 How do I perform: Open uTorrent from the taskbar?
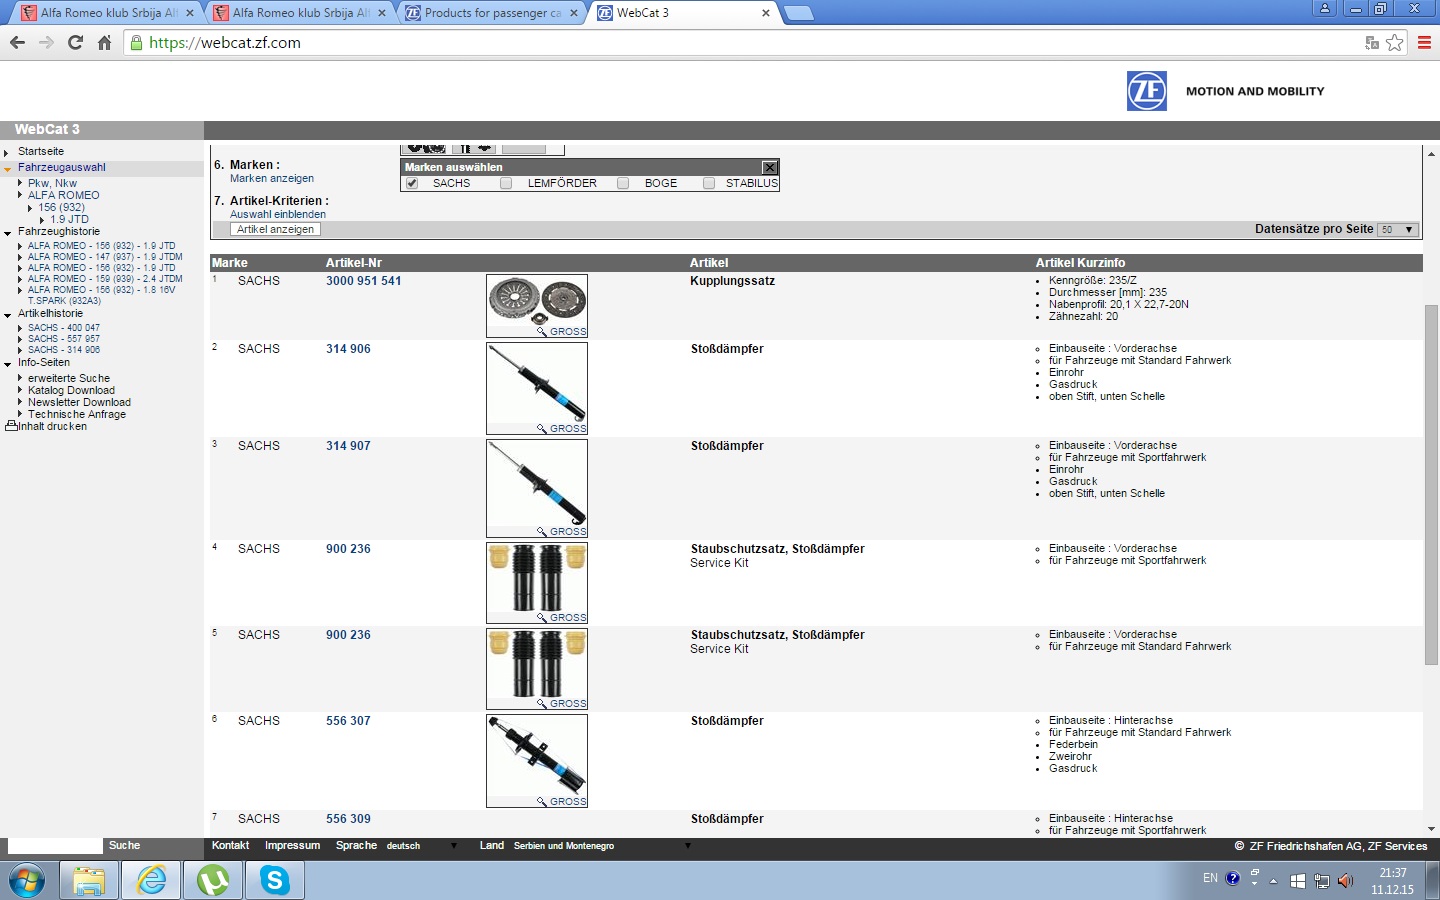[x=213, y=881]
